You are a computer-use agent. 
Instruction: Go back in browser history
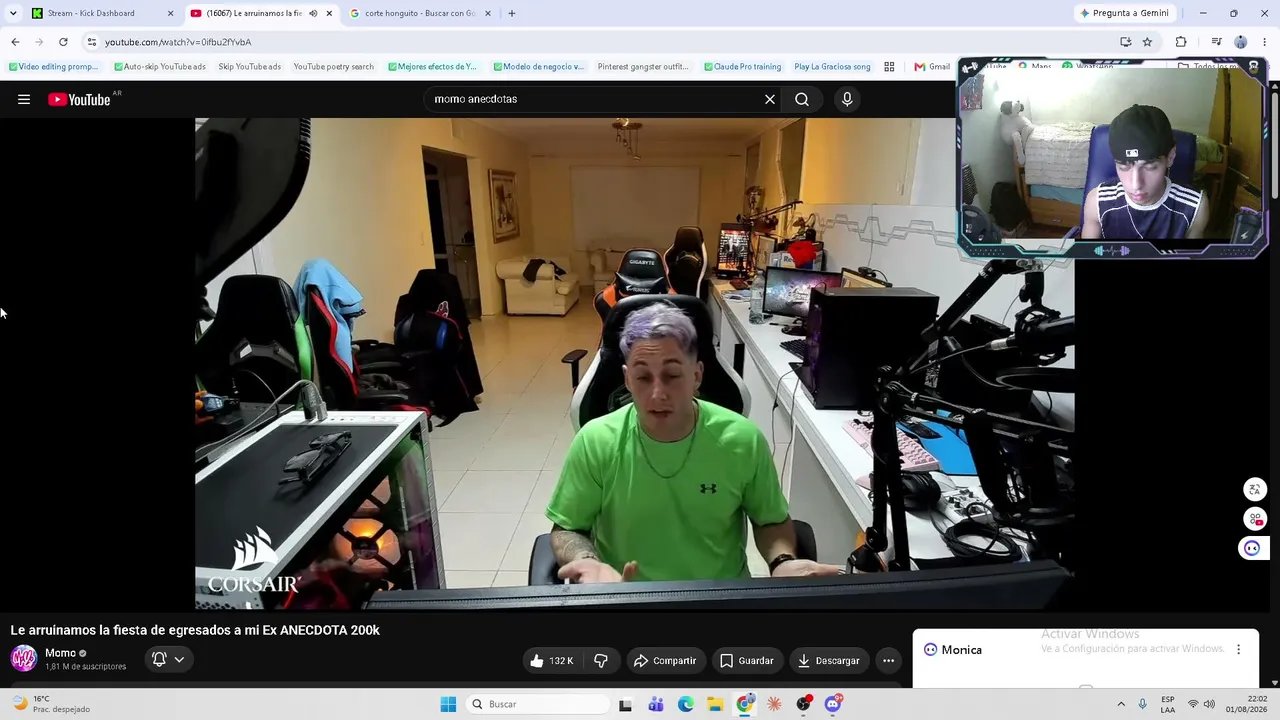[x=15, y=42]
